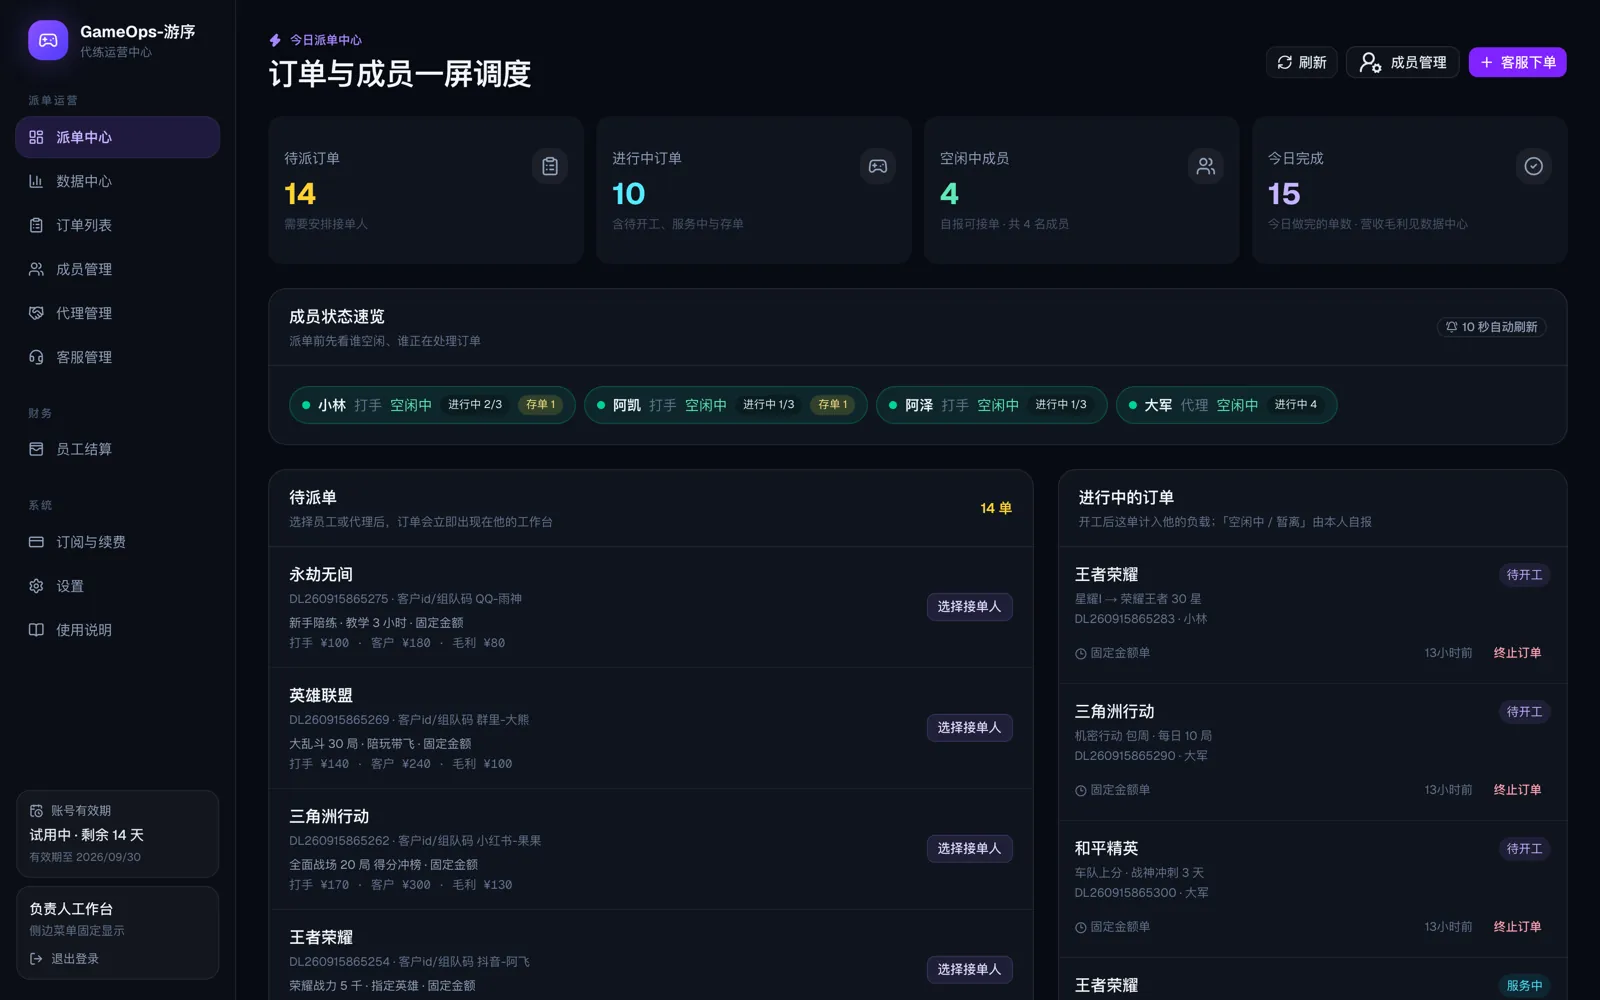Image resolution: width=1600 pixels, height=1000 pixels.
Task: Click the 代理管理 handshake icon
Action: pos(36,313)
